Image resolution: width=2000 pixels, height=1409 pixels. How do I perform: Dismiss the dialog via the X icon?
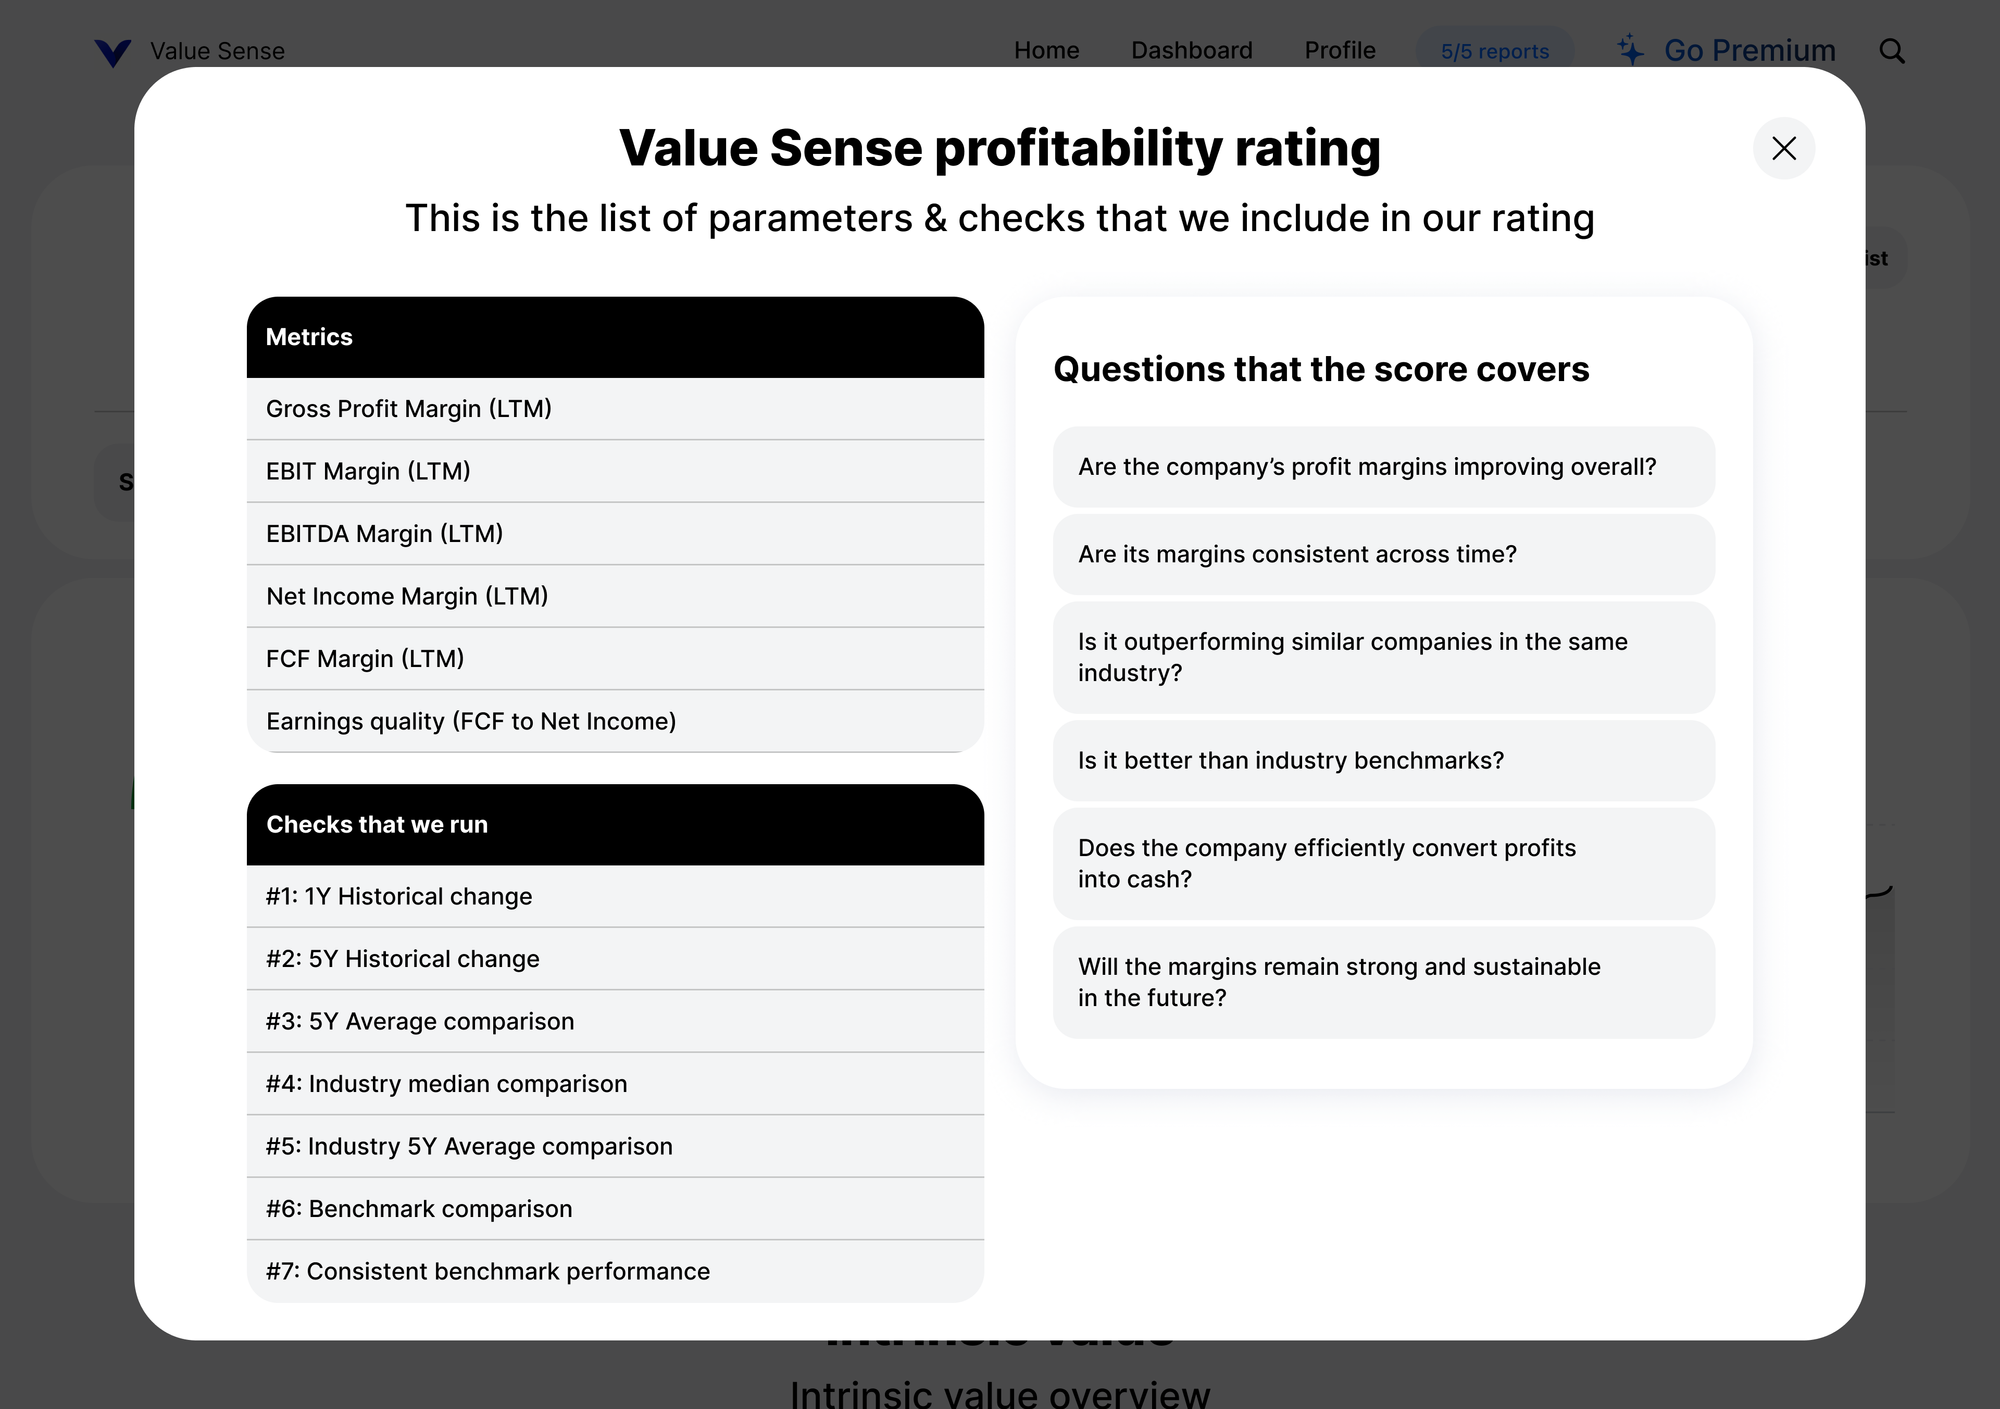click(1784, 148)
